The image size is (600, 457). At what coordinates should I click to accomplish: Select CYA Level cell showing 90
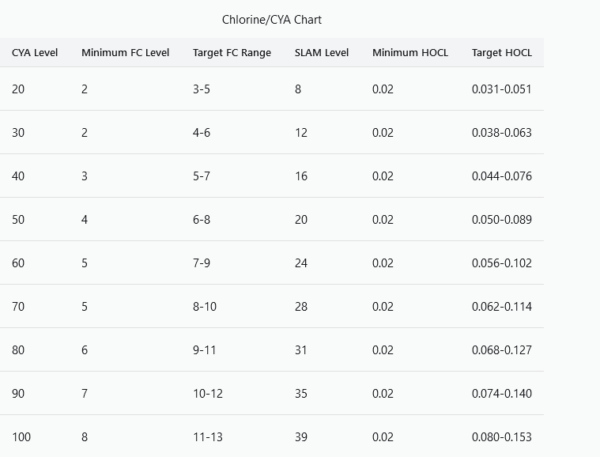pyautogui.click(x=19, y=393)
